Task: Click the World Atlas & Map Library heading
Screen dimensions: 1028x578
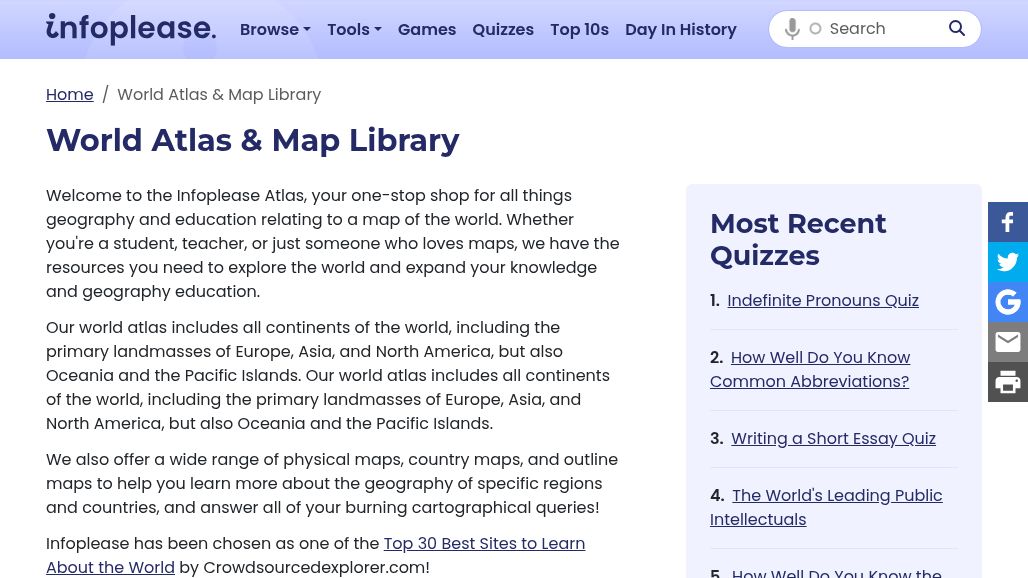Action: [252, 140]
